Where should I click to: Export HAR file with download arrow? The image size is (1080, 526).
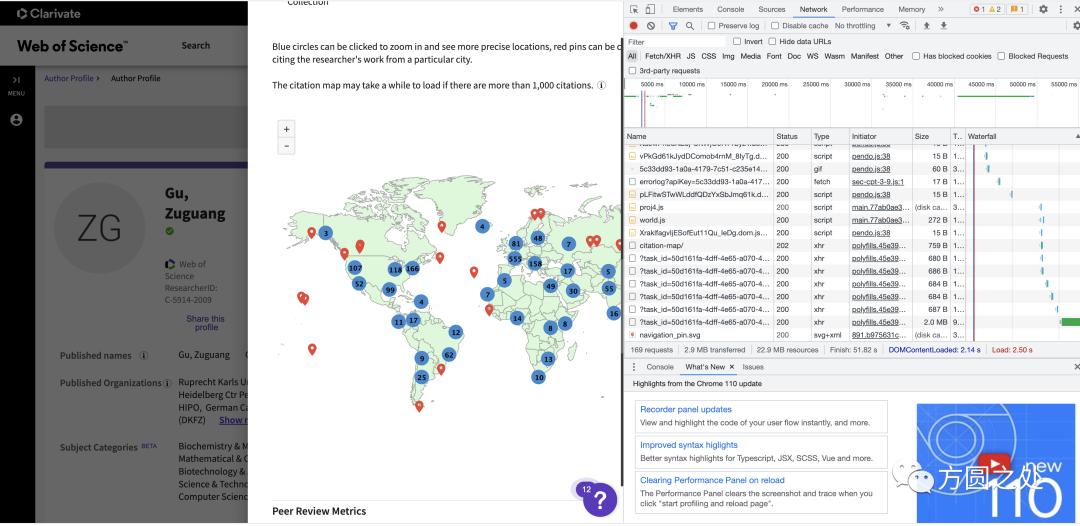(x=944, y=25)
